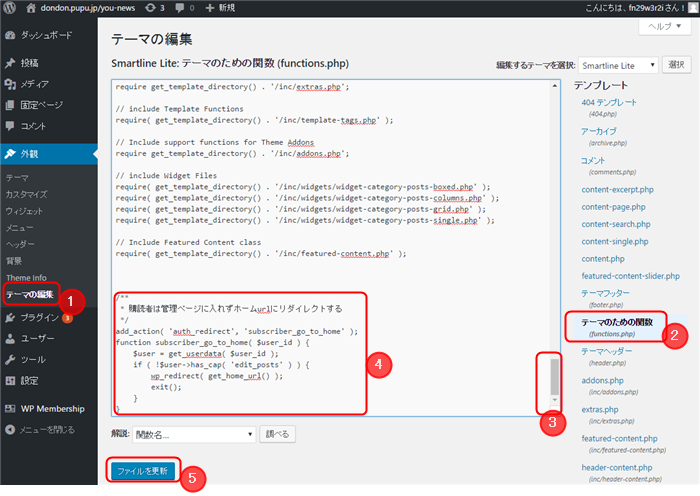700x496 pixels.
Task: Open the Theme Info submenu item
Action: [x=26, y=277]
